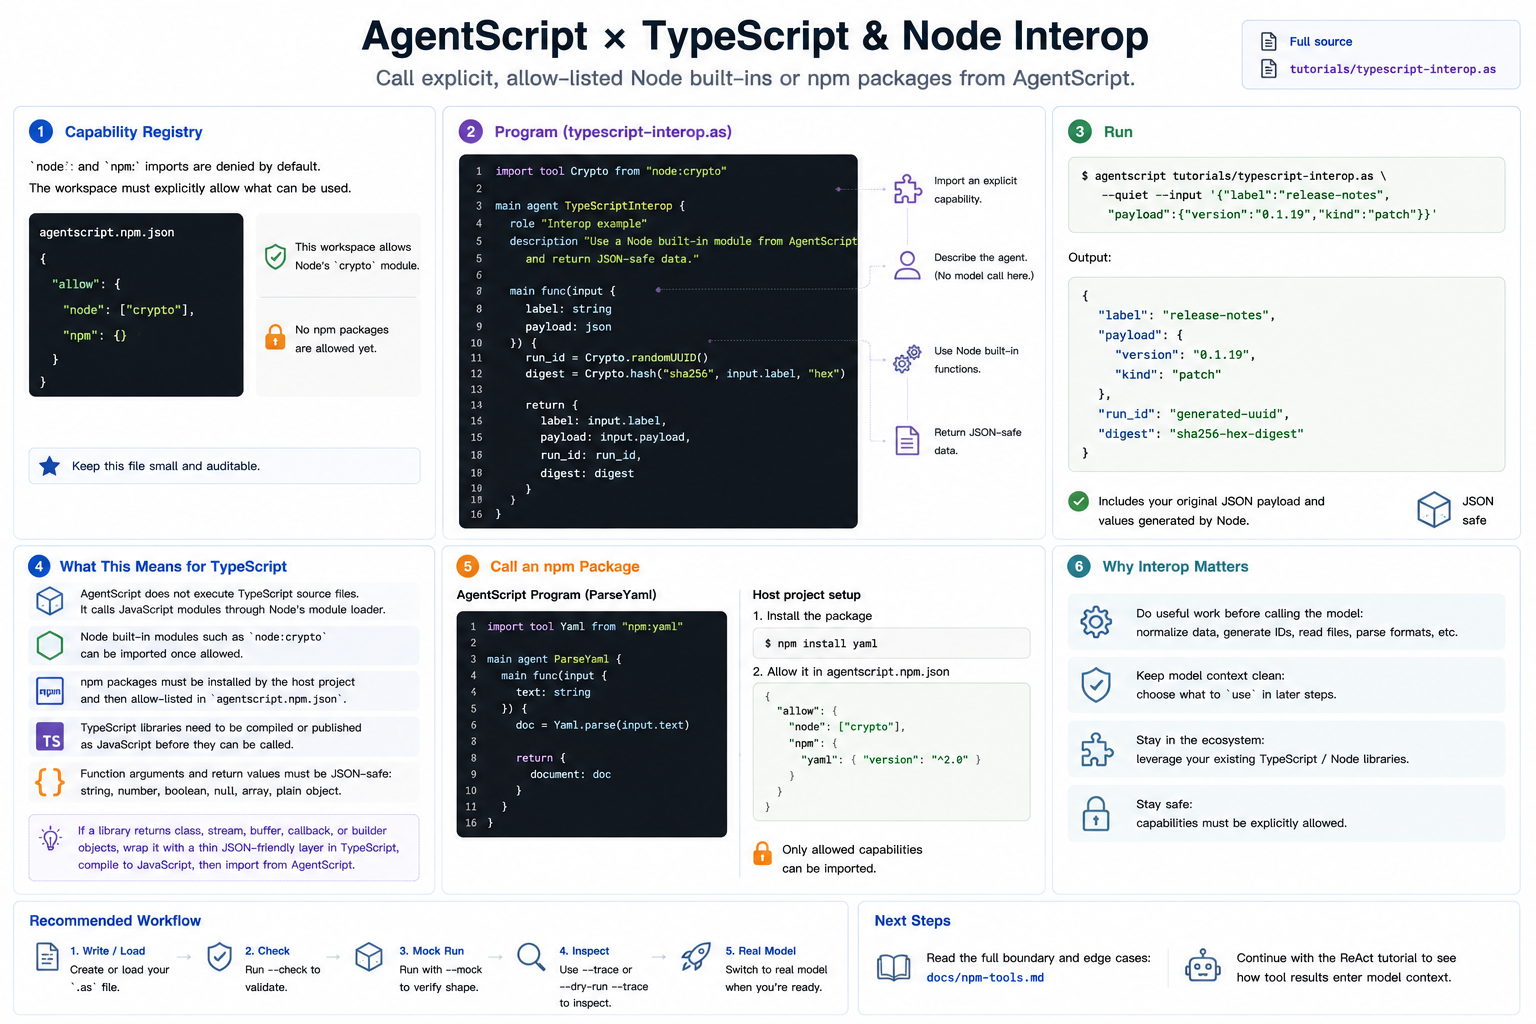Click the Output: label in Run panel
Viewport: 1536px width, 1024px height.
point(1089,257)
